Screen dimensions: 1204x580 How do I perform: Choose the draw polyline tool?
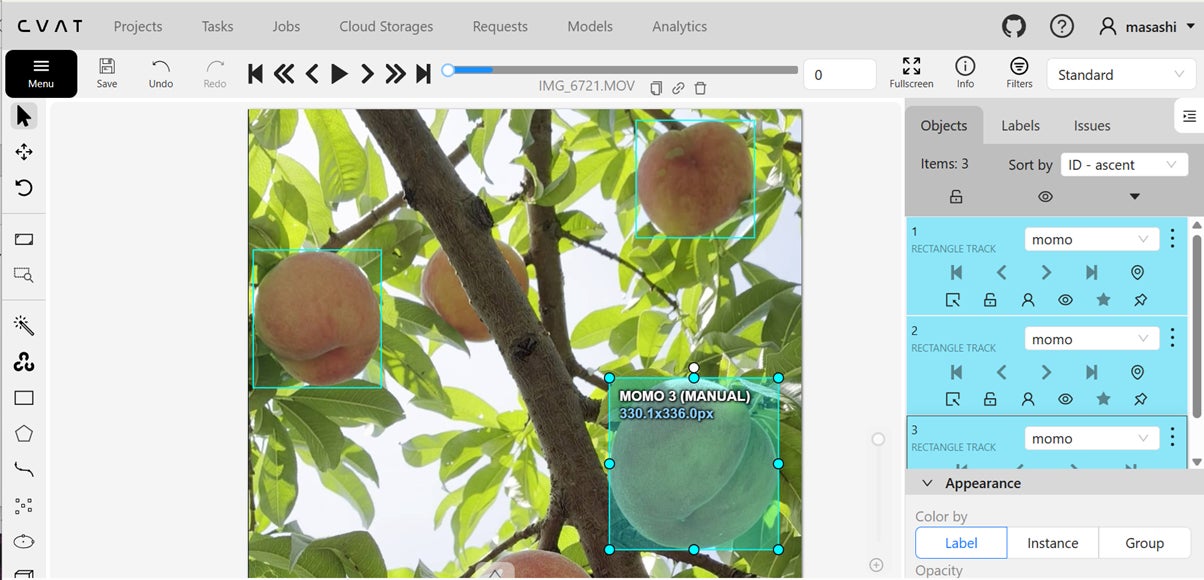[24, 470]
